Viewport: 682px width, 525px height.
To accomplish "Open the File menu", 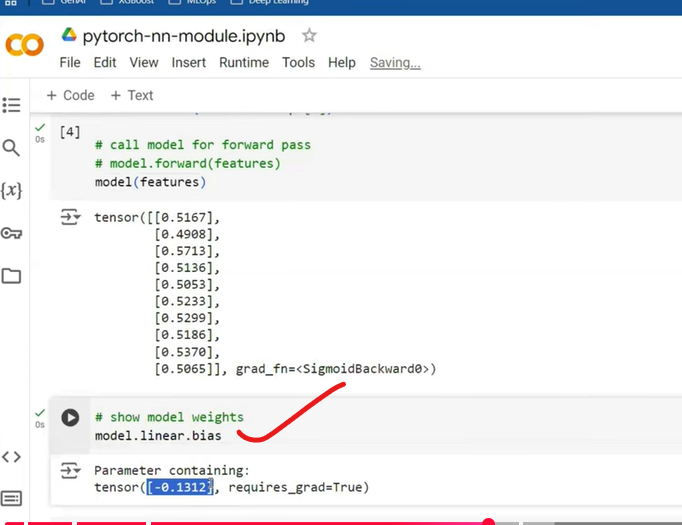I will click(x=70, y=62).
